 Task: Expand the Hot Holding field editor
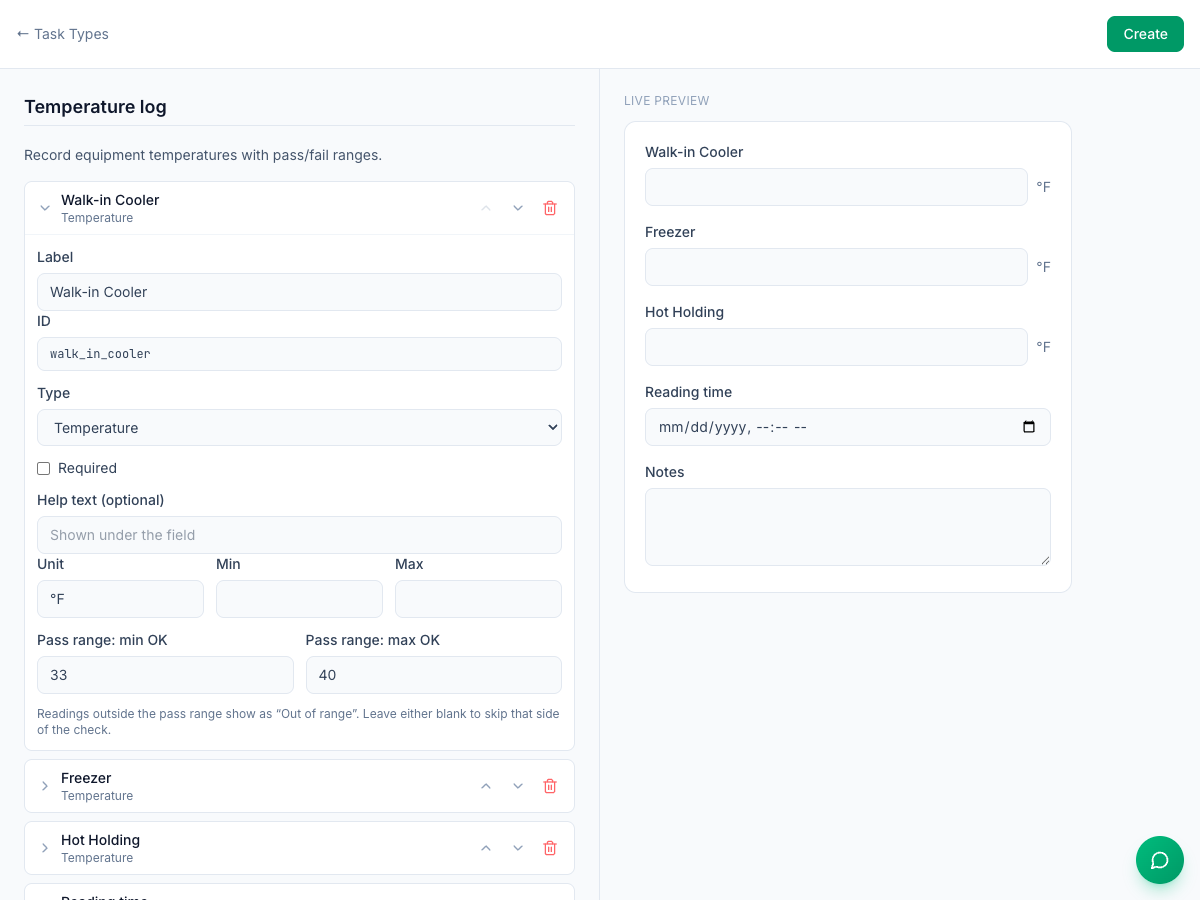pyautogui.click(x=45, y=848)
